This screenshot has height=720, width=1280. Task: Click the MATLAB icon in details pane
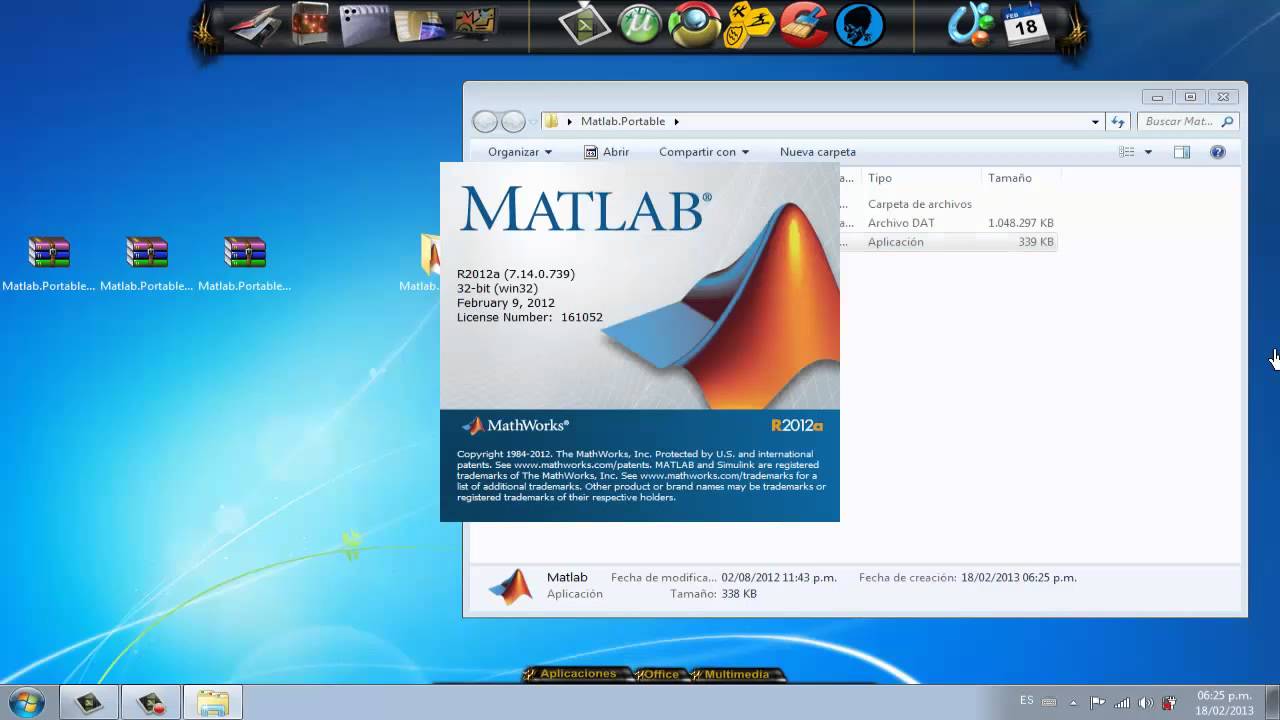[510, 586]
